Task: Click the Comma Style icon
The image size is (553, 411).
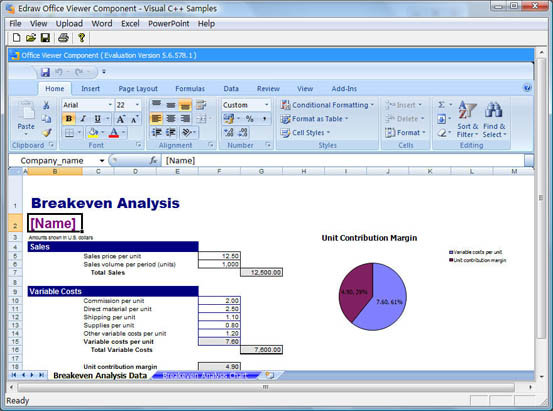Action: [x=264, y=119]
